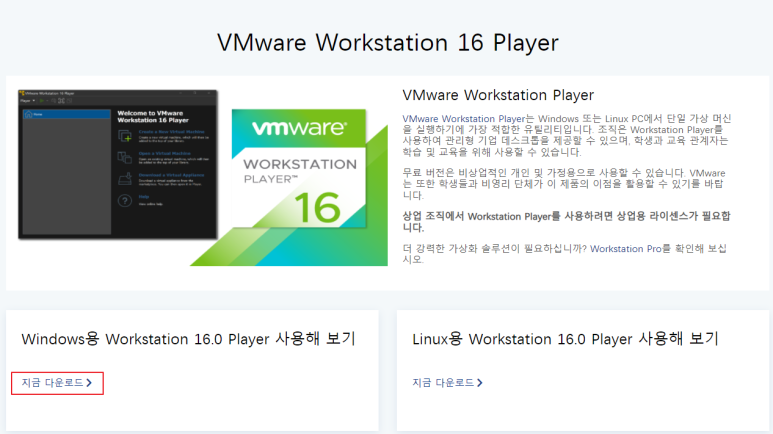Click the bold commercial license notice text
The height and width of the screenshot is (434, 773).
(x=566, y=221)
